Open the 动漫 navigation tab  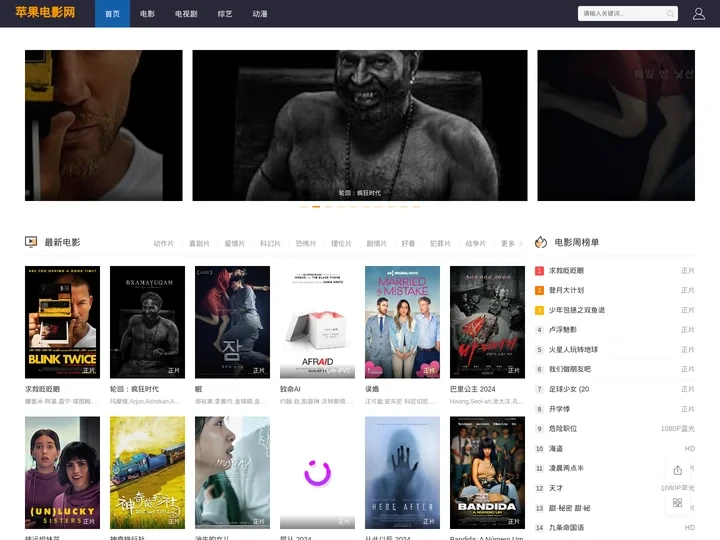(260, 14)
